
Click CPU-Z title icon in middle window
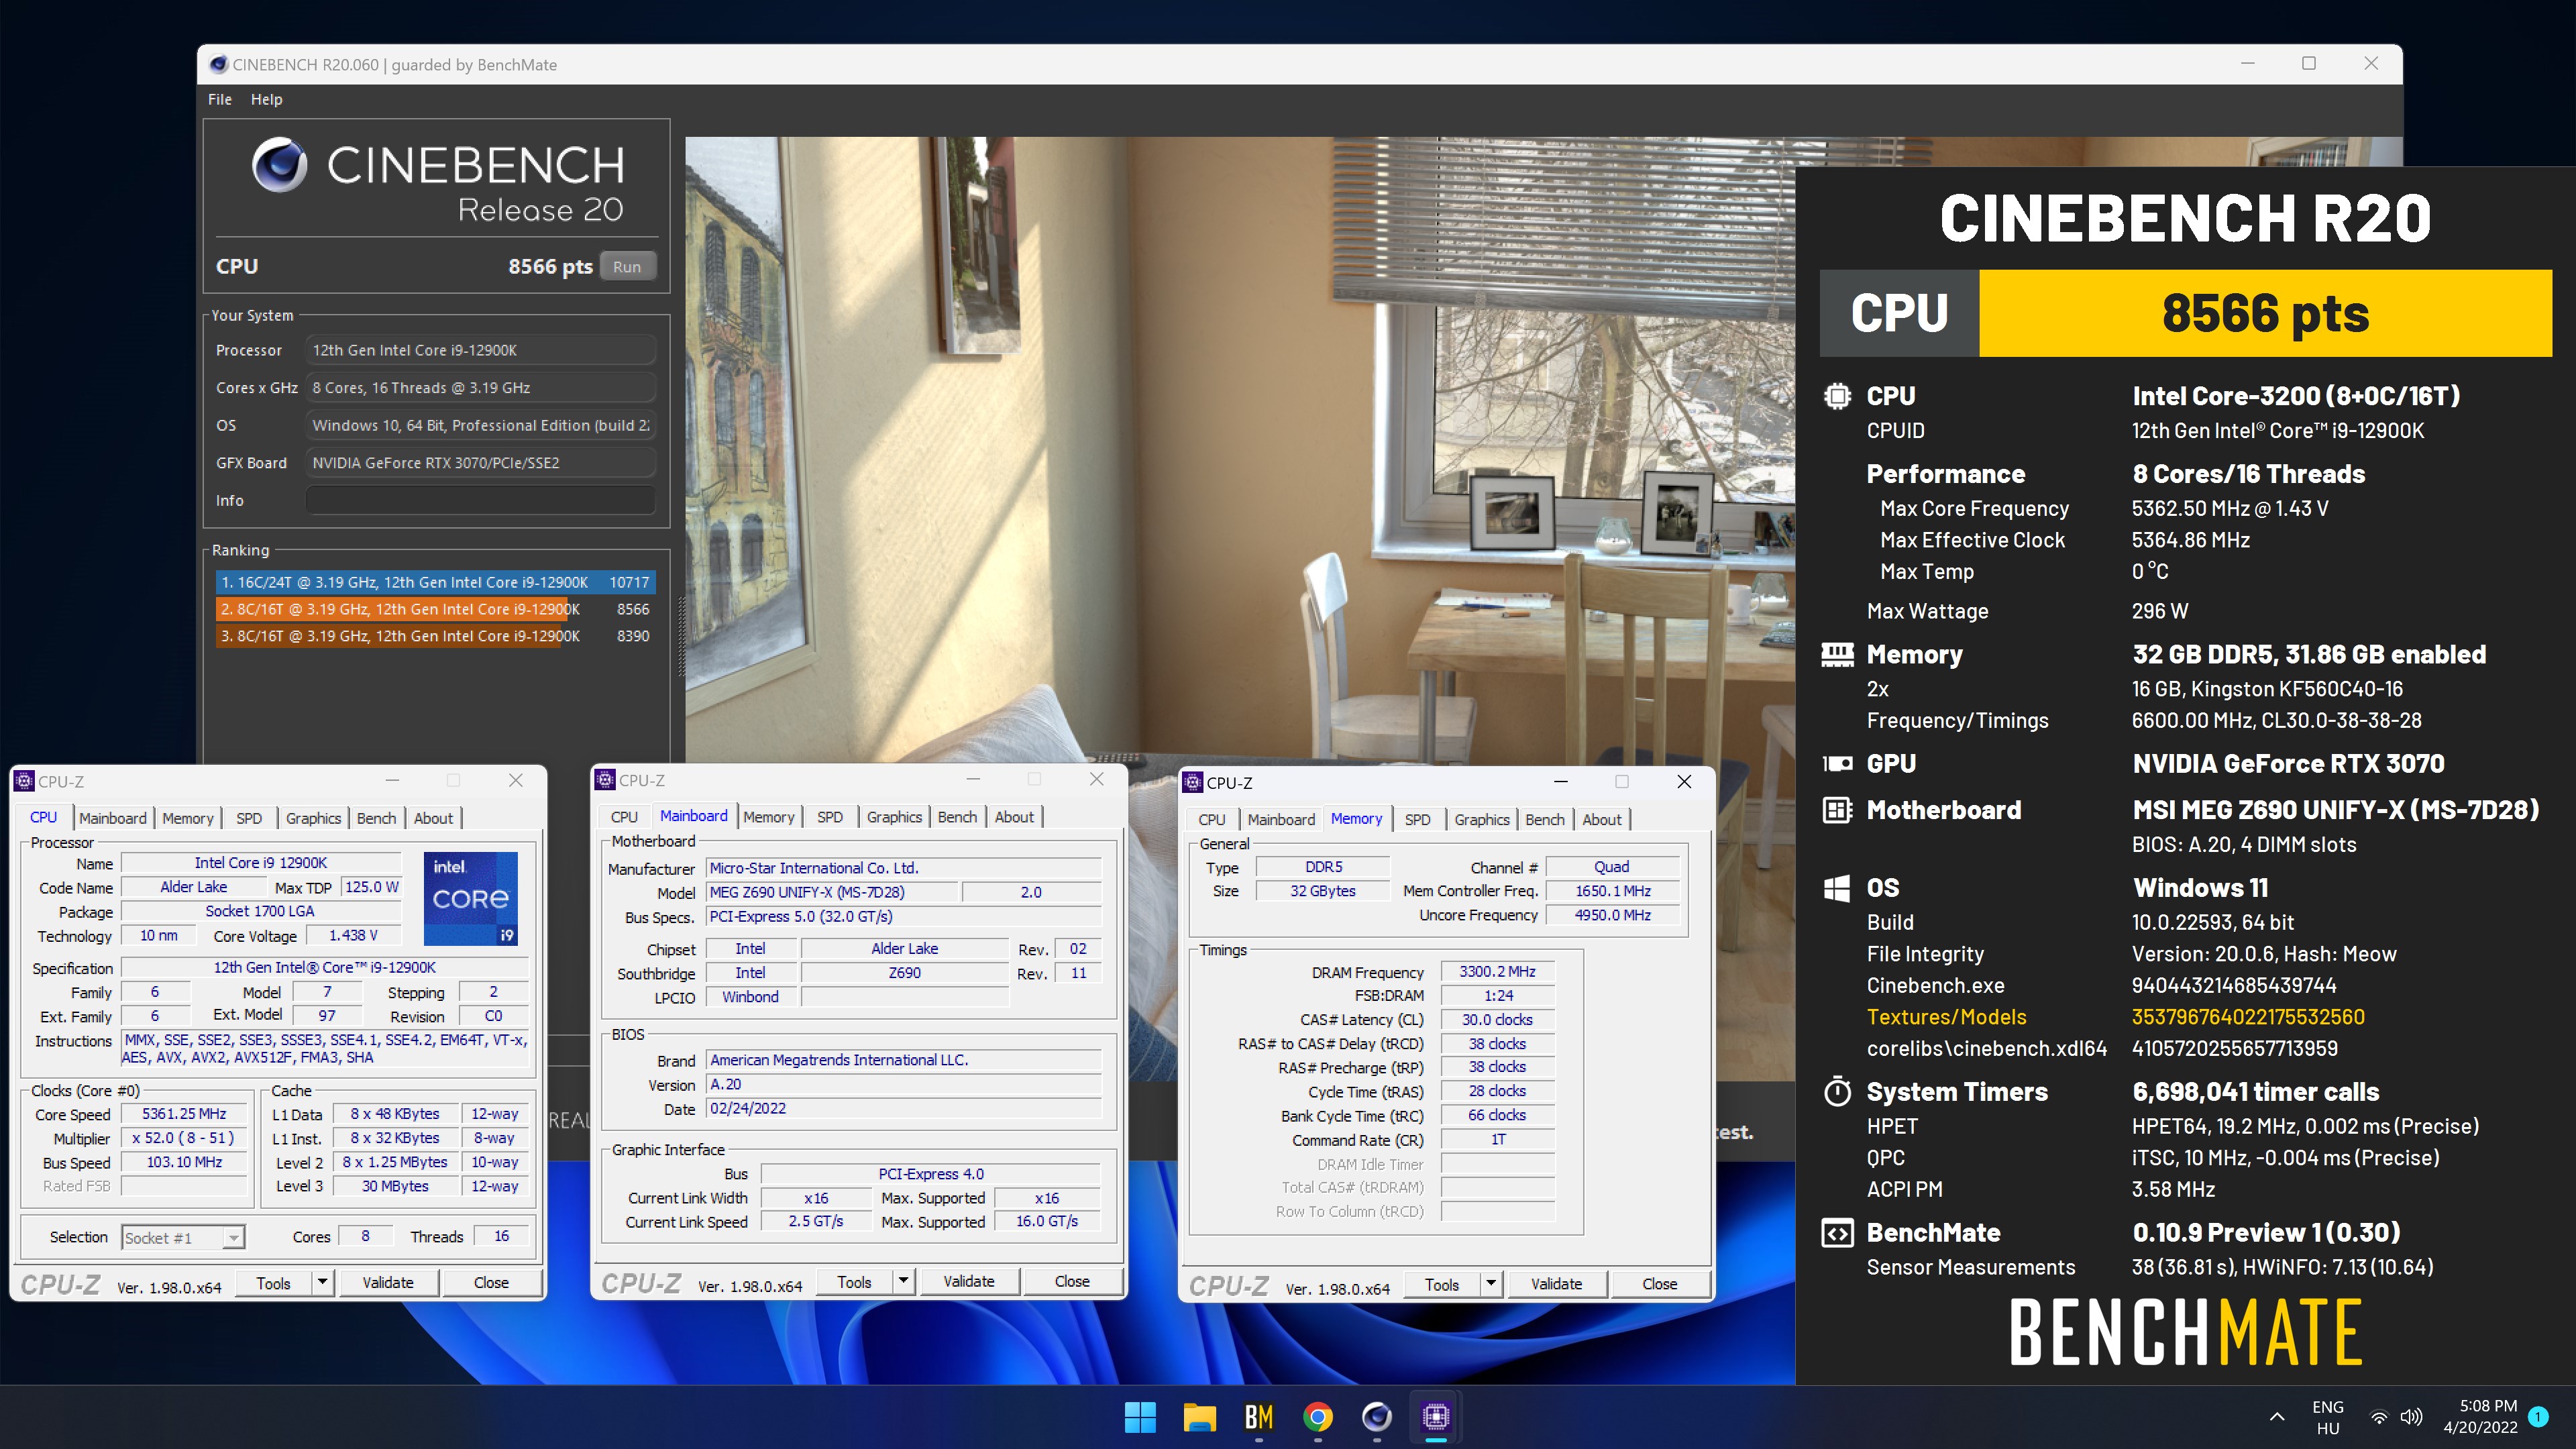[x=605, y=779]
